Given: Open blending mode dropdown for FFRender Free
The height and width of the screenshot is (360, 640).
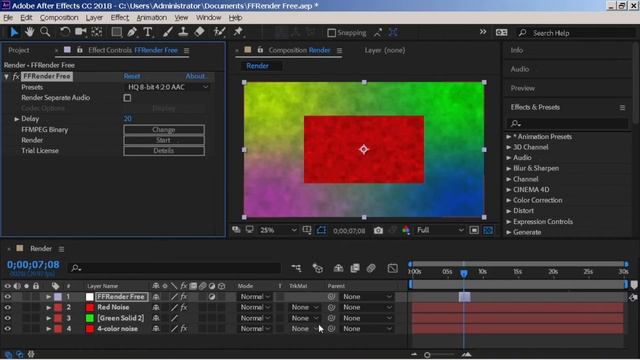Looking at the screenshot, I should [255, 297].
